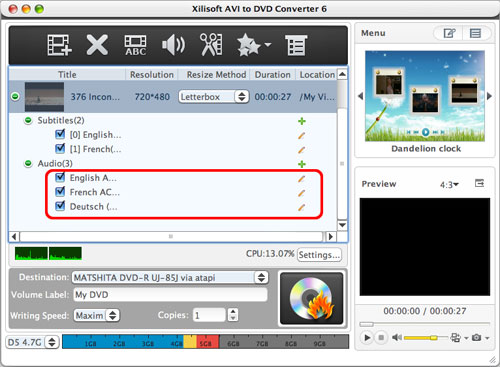500x367 pixels.
Task: Open the effects star dropdown arrow
Action: coord(268,44)
